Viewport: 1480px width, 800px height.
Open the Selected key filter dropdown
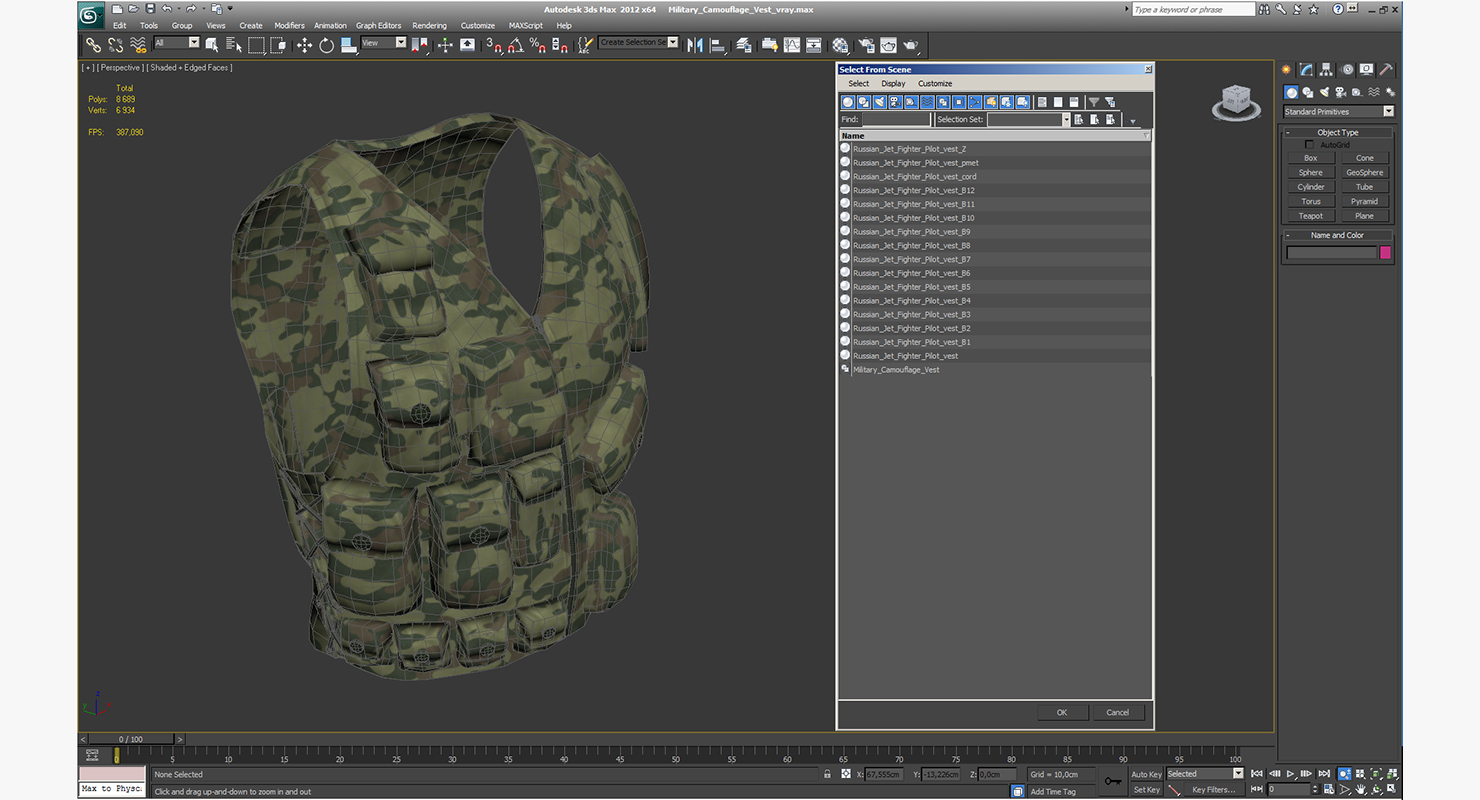pos(1238,773)
